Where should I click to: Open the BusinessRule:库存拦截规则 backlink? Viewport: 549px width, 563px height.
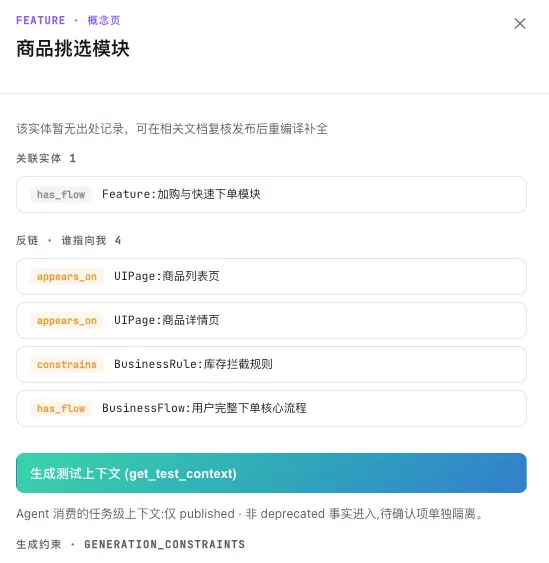(x=271, y=364)
